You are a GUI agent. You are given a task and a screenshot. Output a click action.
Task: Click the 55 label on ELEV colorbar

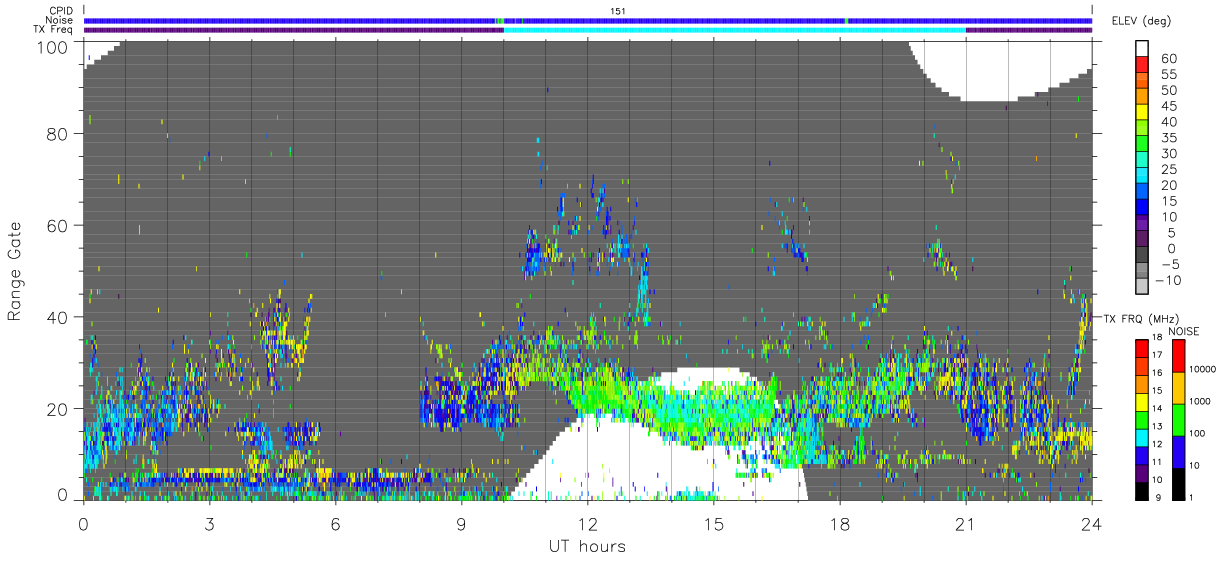point(1169,75)
